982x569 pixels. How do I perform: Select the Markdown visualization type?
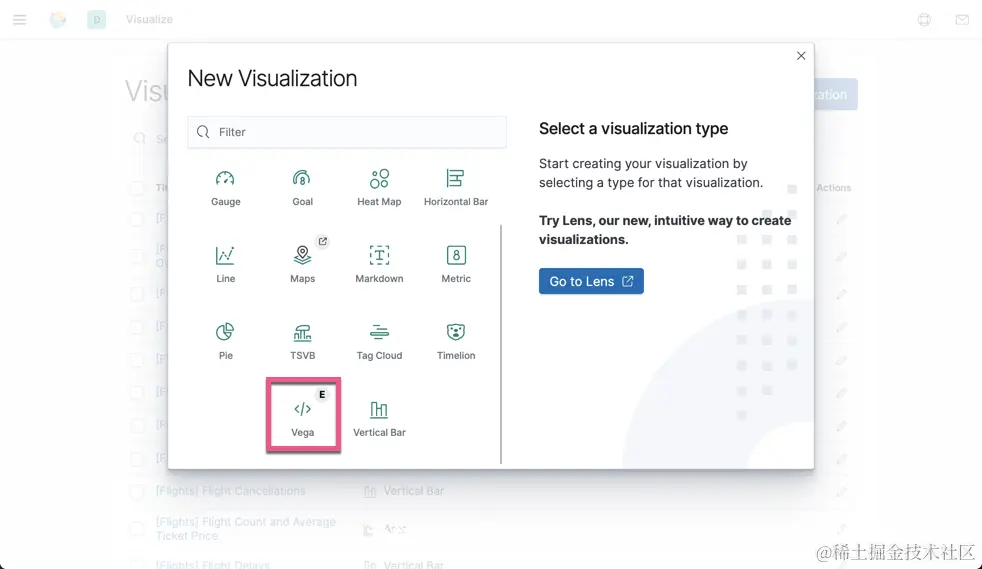click(379, 265)
